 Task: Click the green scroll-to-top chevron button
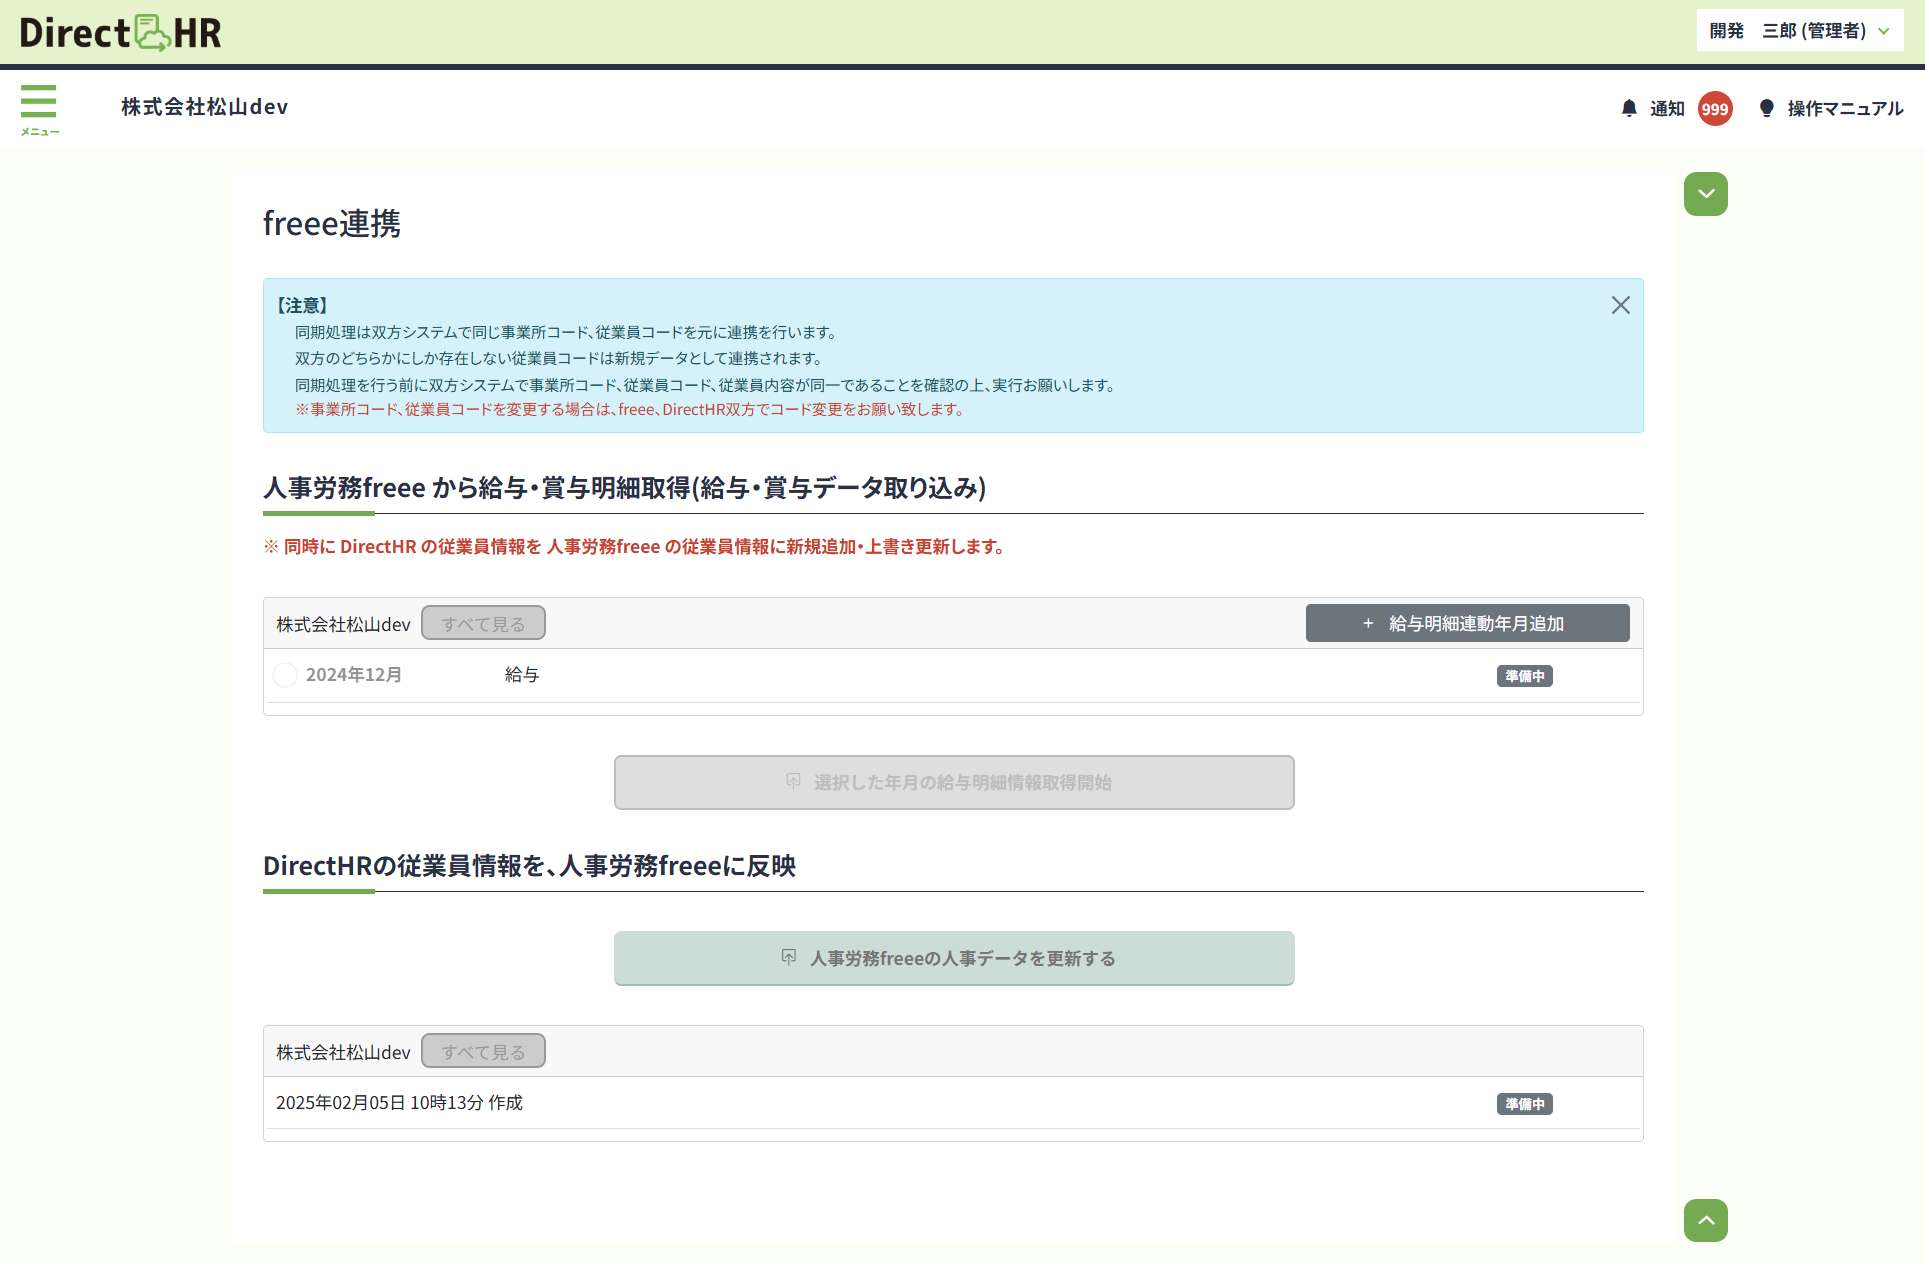point(1705,1220)
